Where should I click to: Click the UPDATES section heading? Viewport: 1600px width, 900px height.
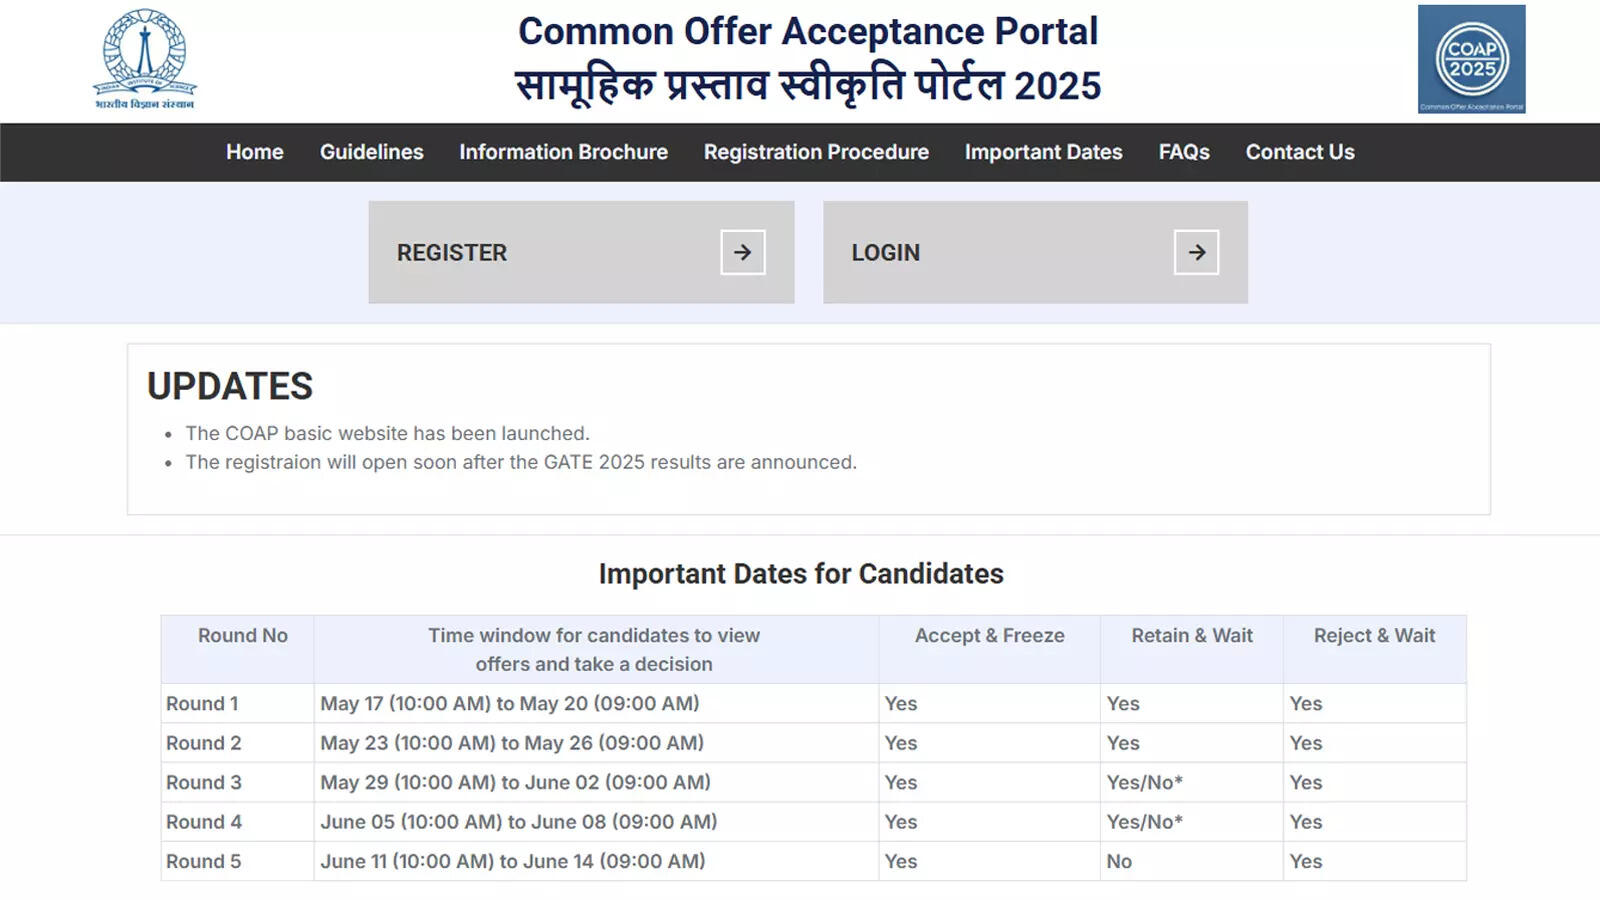click(229, 386)
